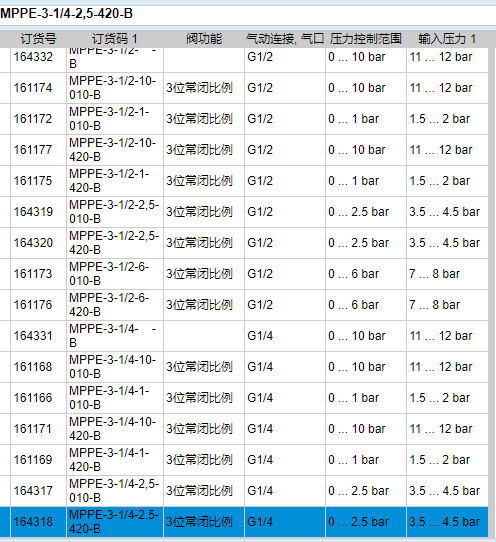Viewport: 496px width, 542px height.
Task: Select order number 161177
Action: click(33, 150)
